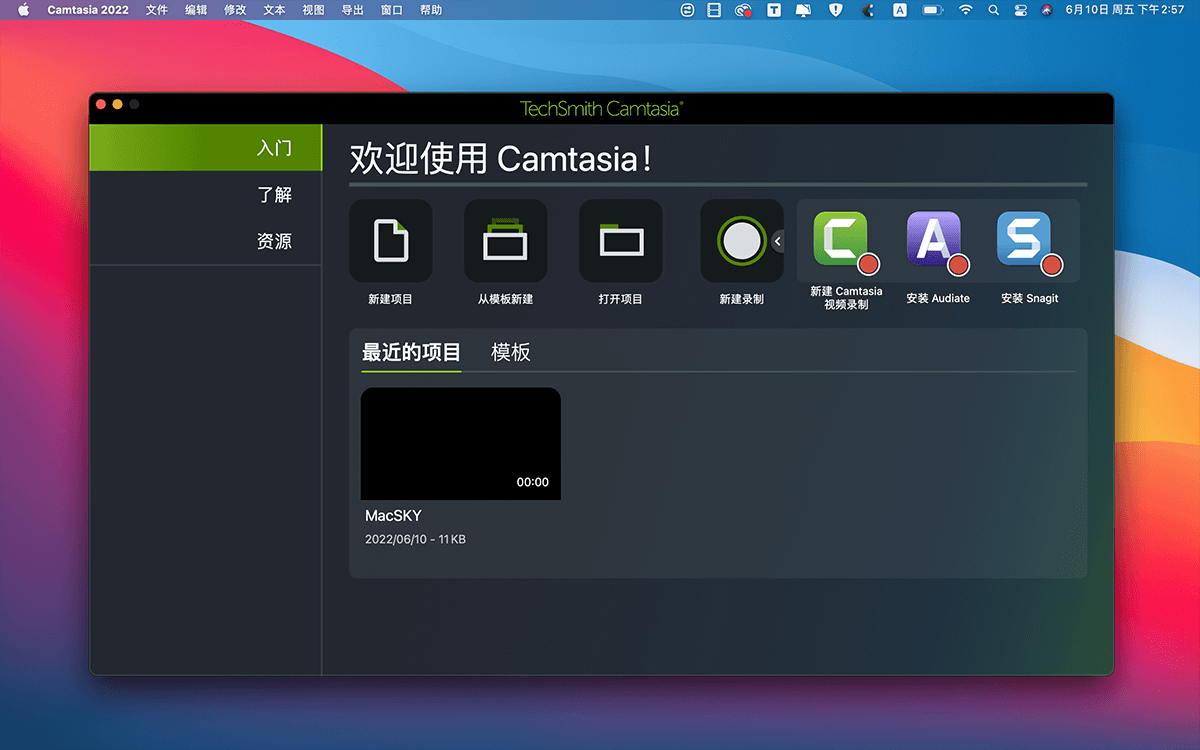The height and width of the screenshot is (750, 1200).
Task: Click the magnet icon in menu bar
Action: [868, 10]
